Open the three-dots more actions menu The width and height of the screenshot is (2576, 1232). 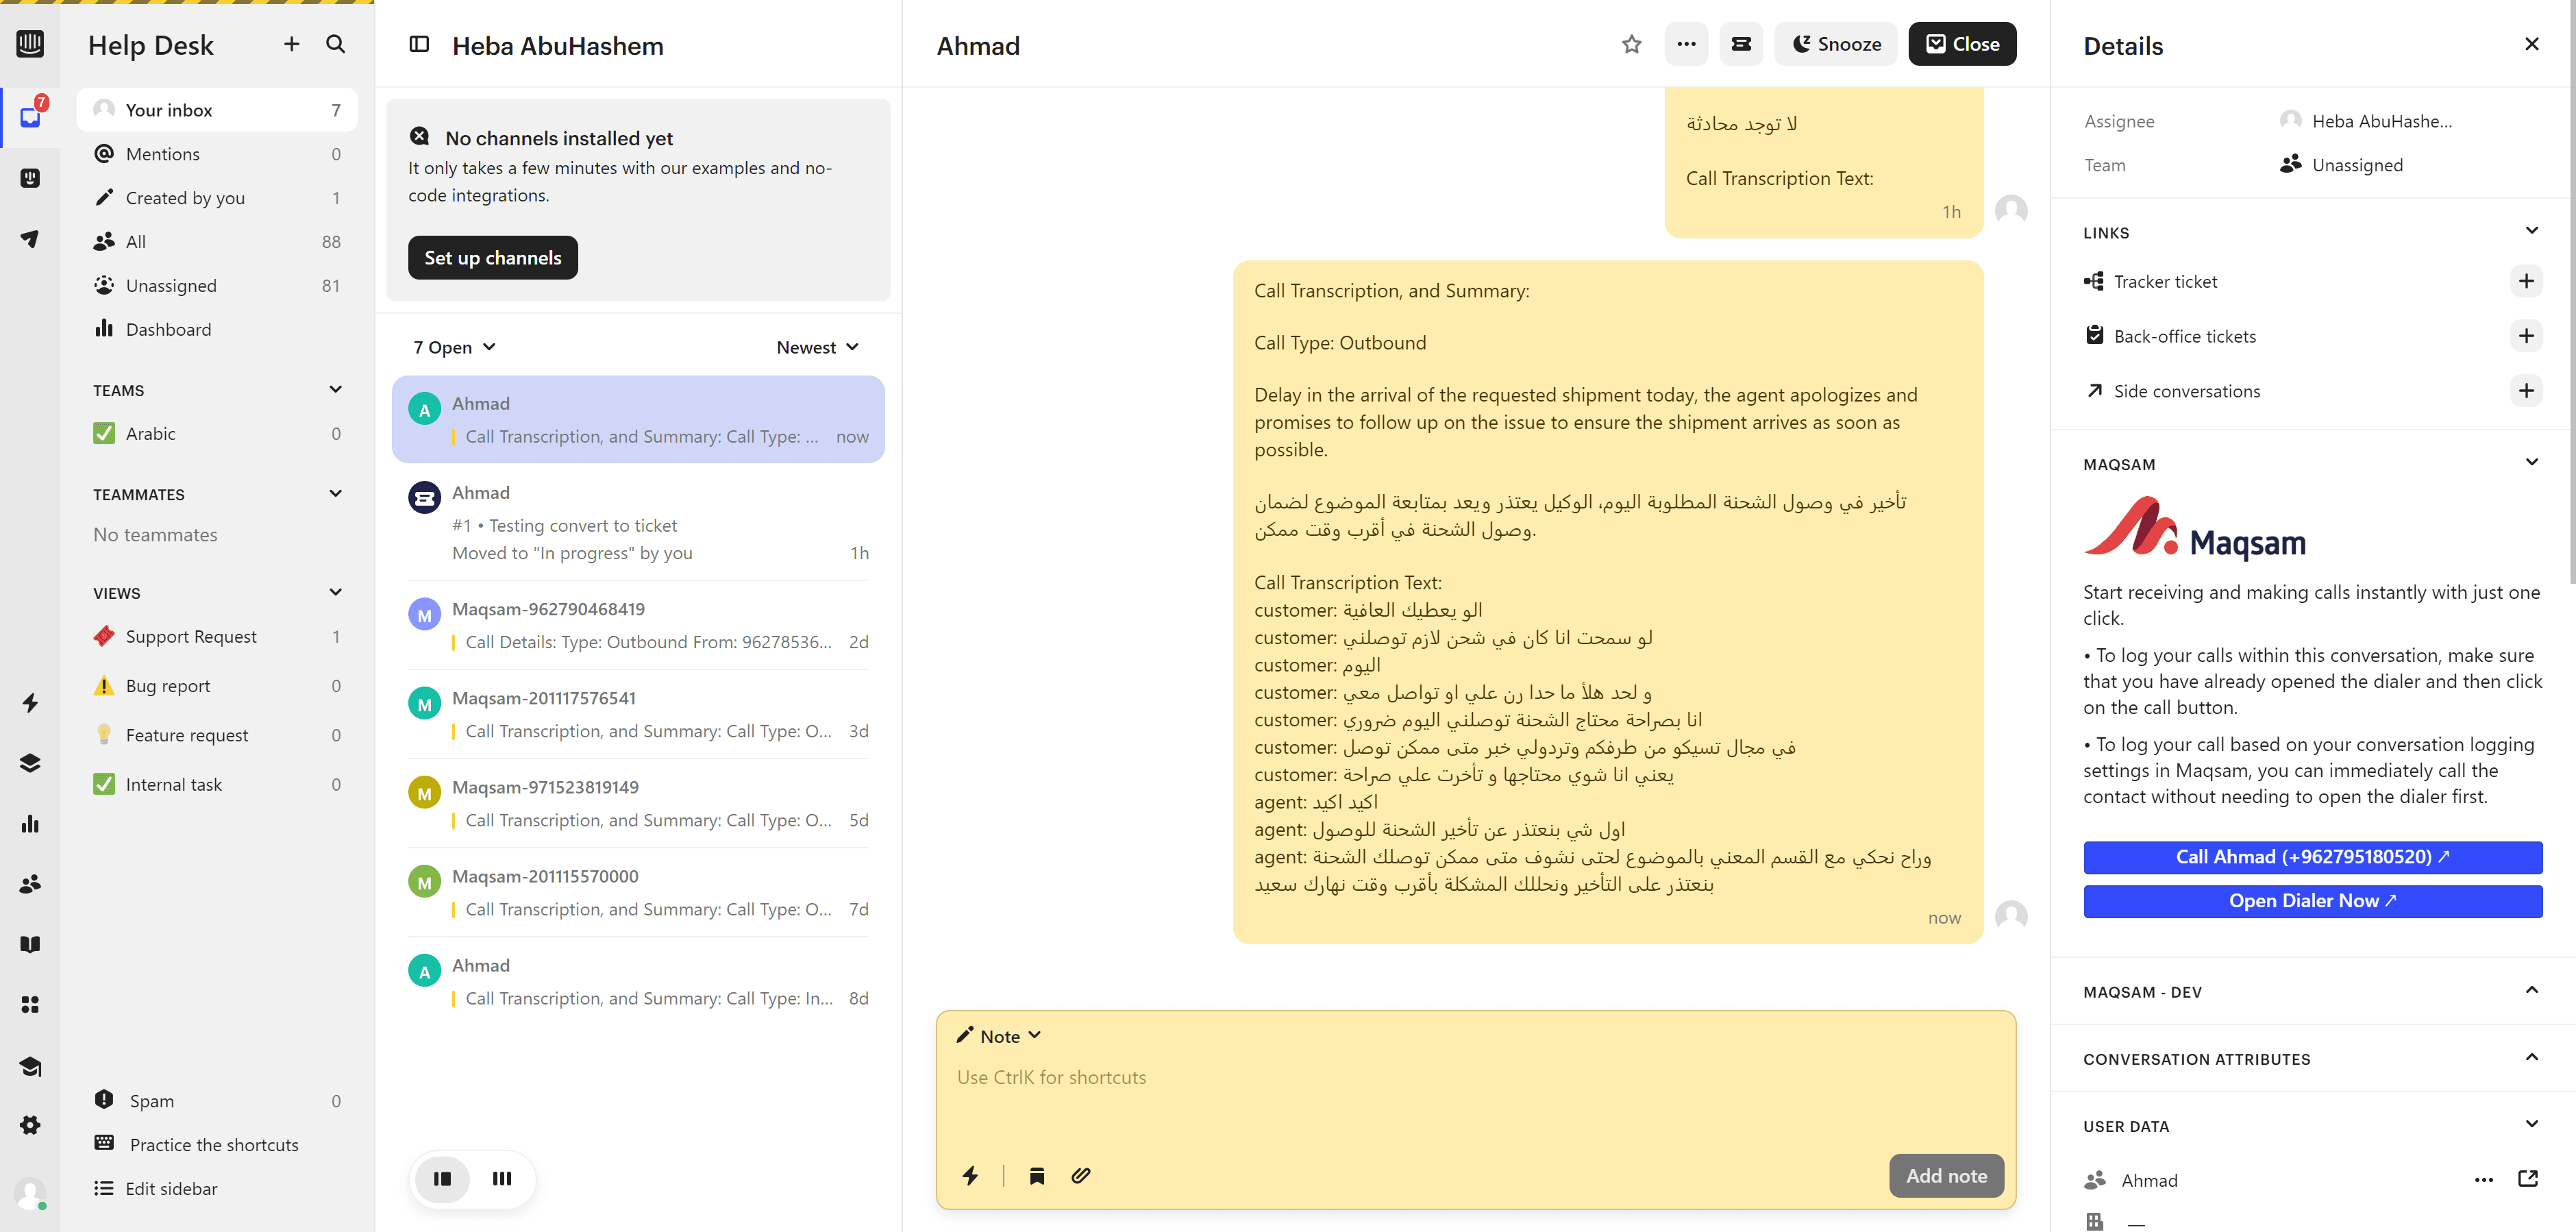point(1686,44)
